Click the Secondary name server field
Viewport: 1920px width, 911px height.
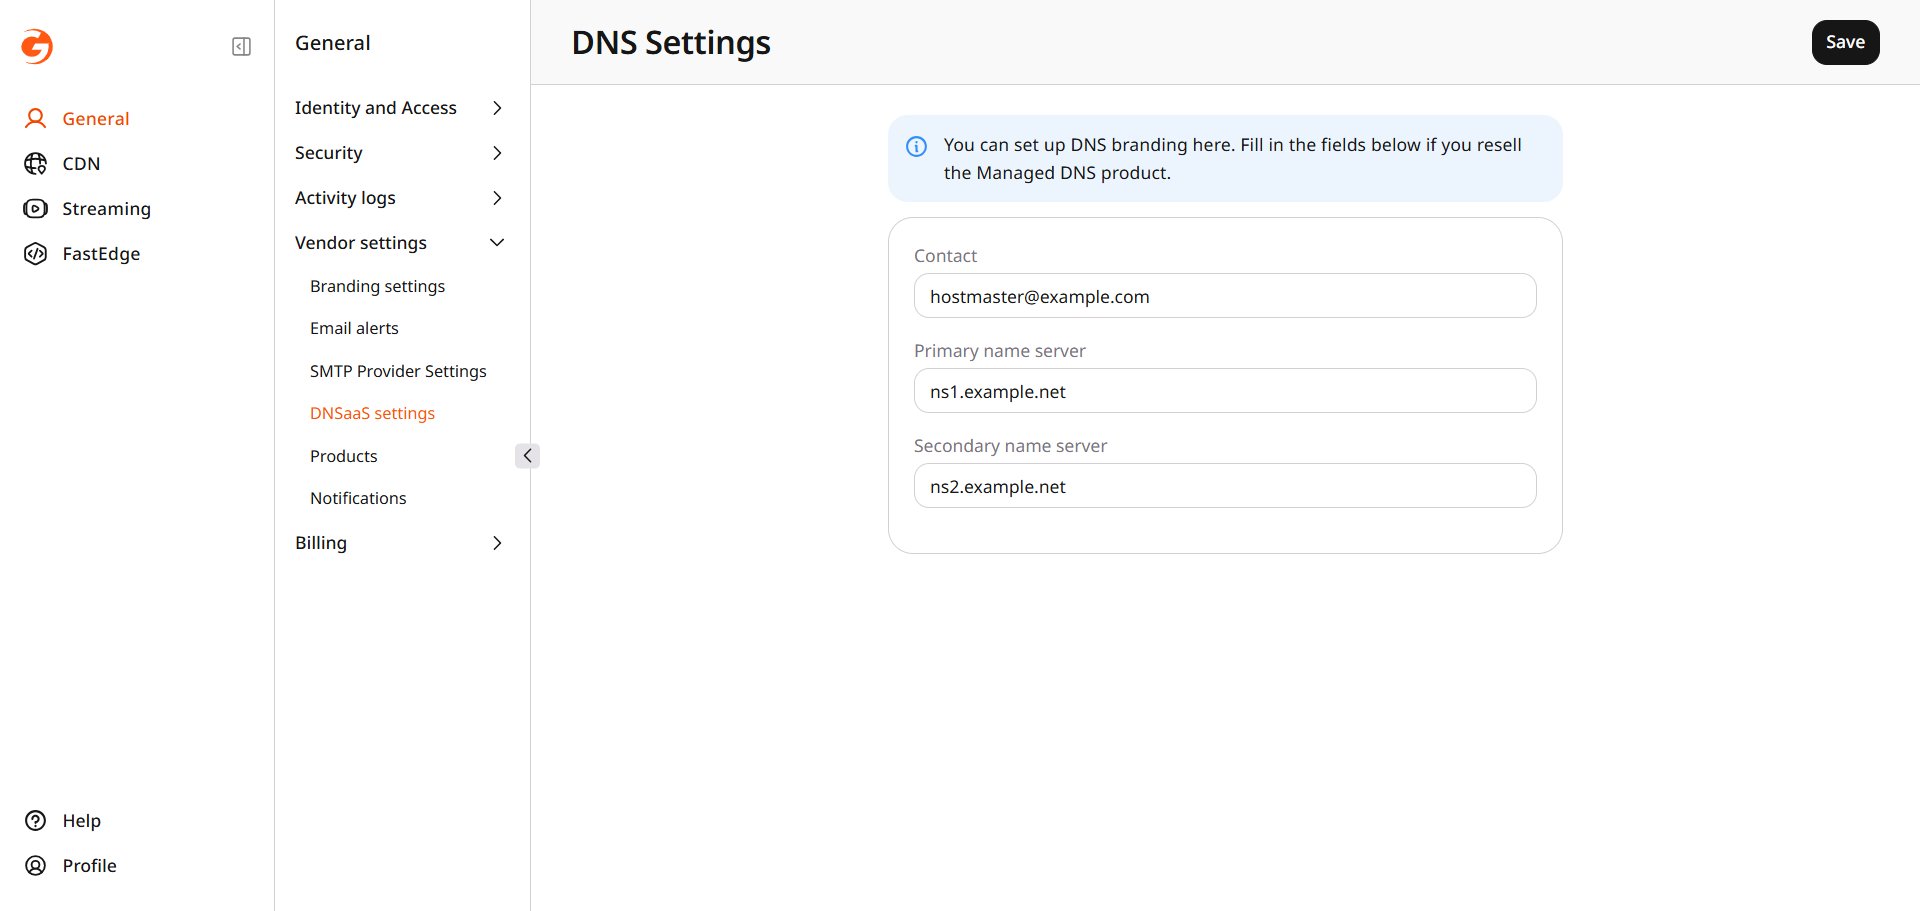(1225, 486)
